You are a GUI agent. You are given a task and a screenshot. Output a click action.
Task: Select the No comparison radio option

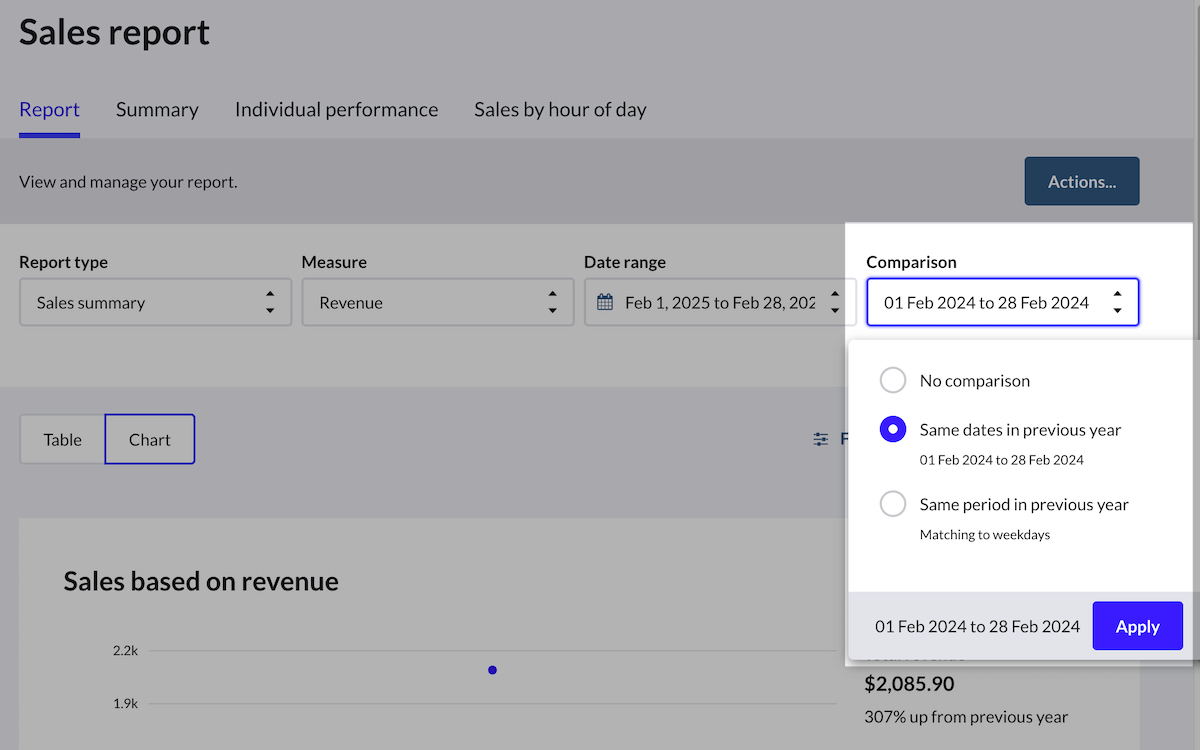pos(892,381)
